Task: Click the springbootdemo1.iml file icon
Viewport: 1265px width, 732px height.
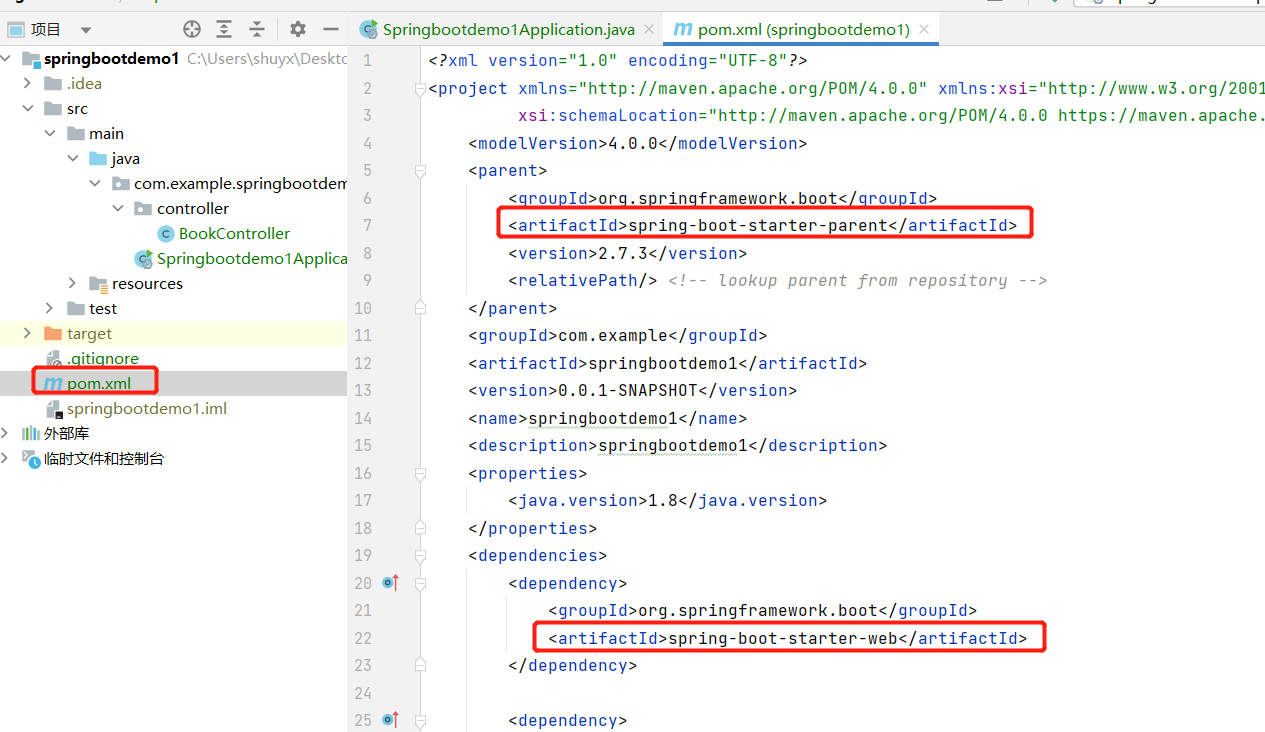Action: coord(55,408)
